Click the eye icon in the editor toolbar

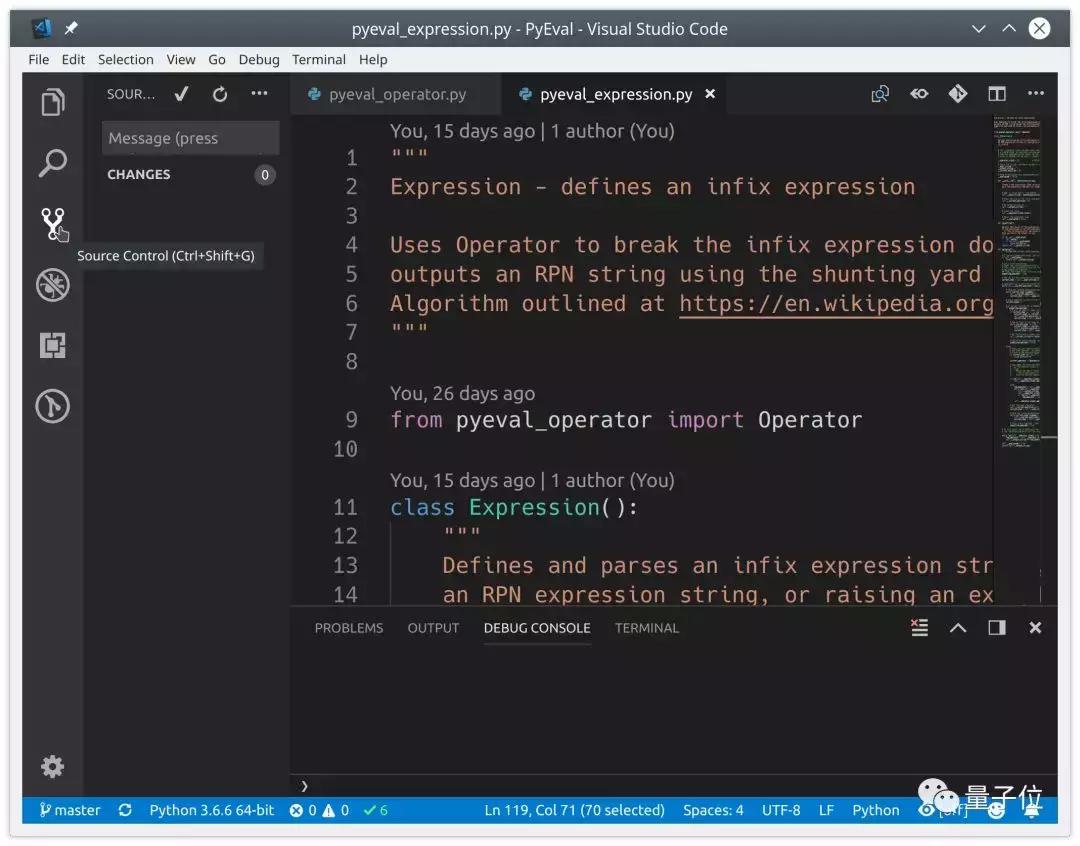918,93
